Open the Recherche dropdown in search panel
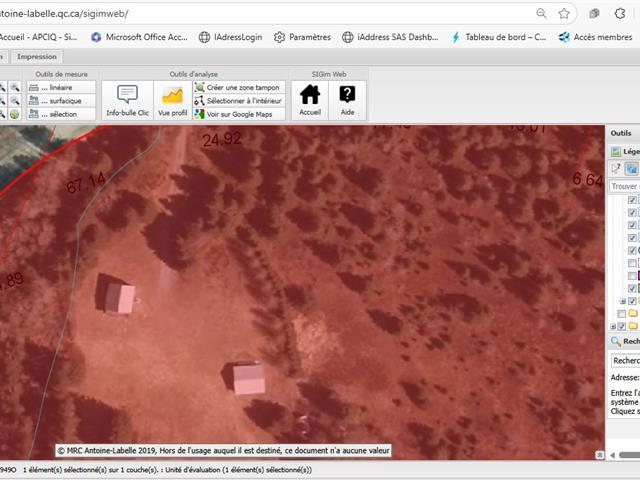This screenshot has width=640, height=480. pos(625,360)
